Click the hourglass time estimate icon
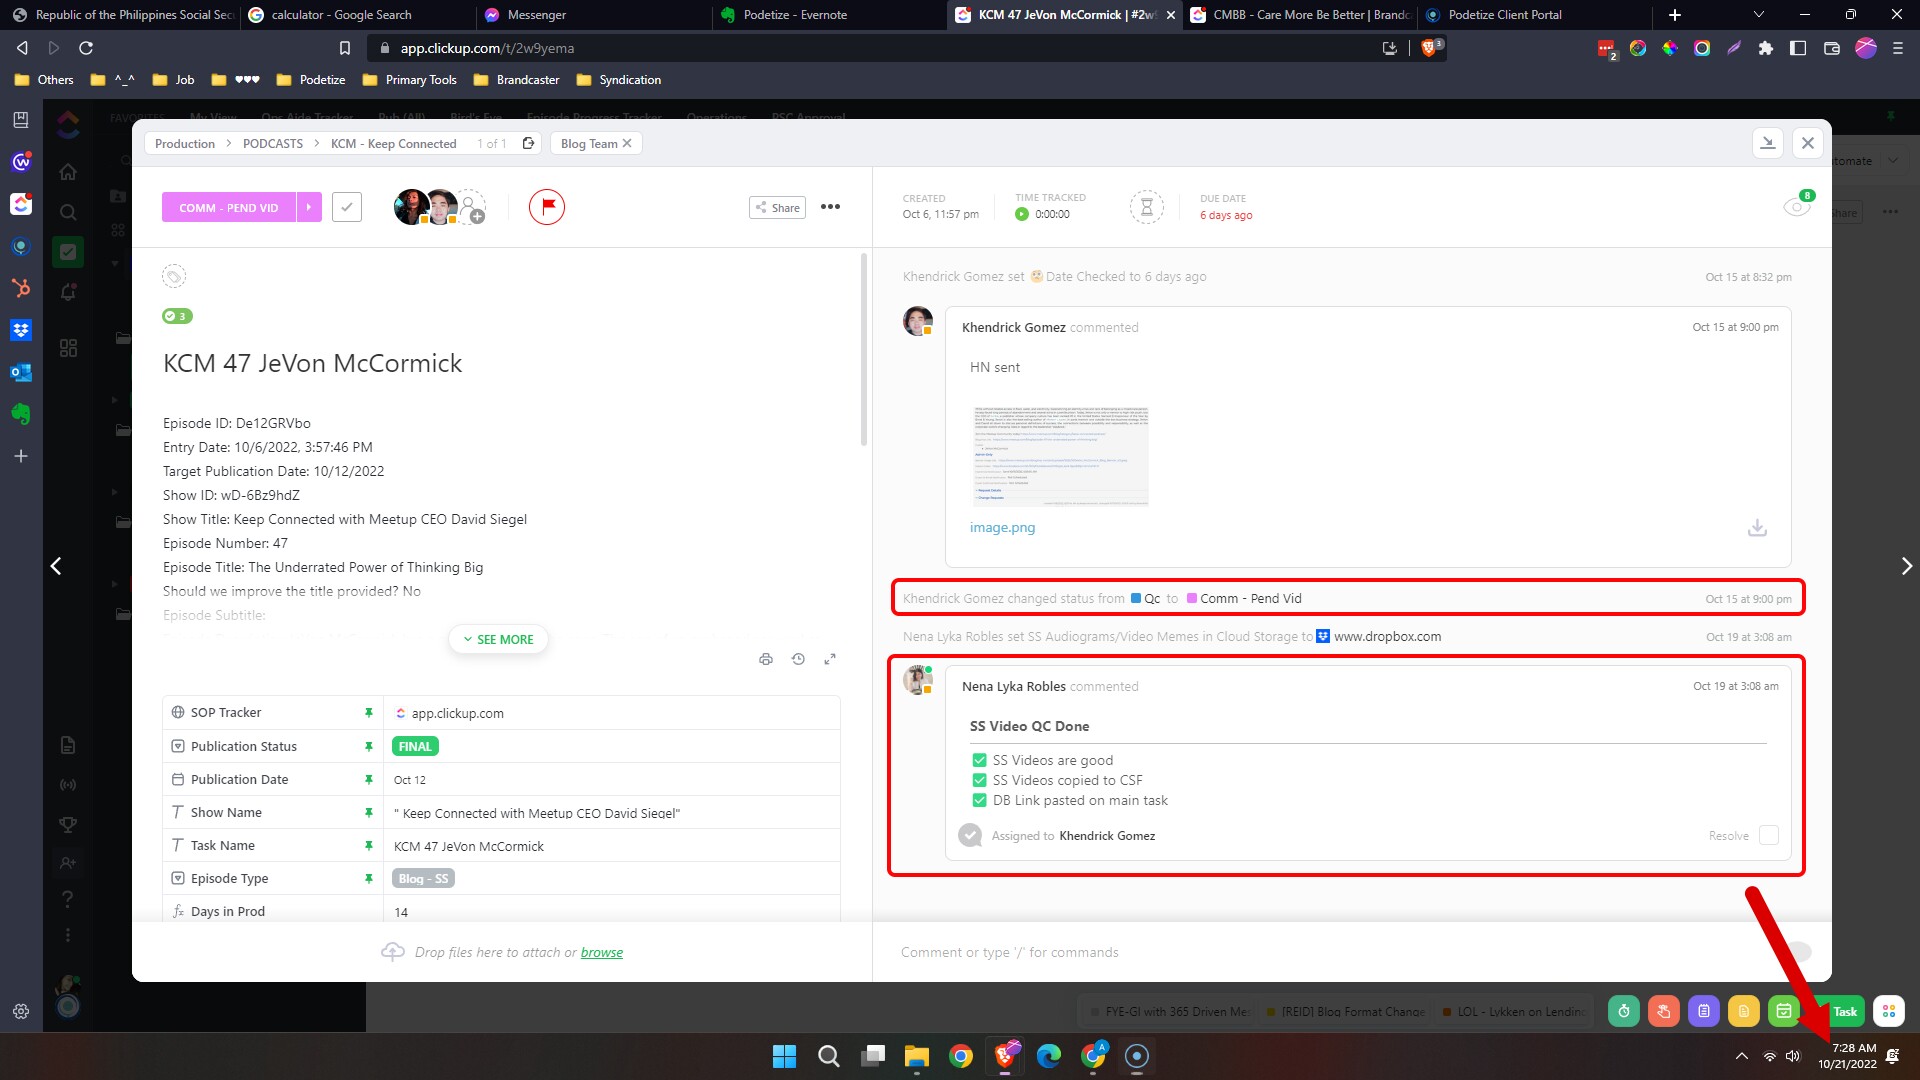This screenshot has height=1080, width=1920. pyautogui.click(x=1146, y=207)
